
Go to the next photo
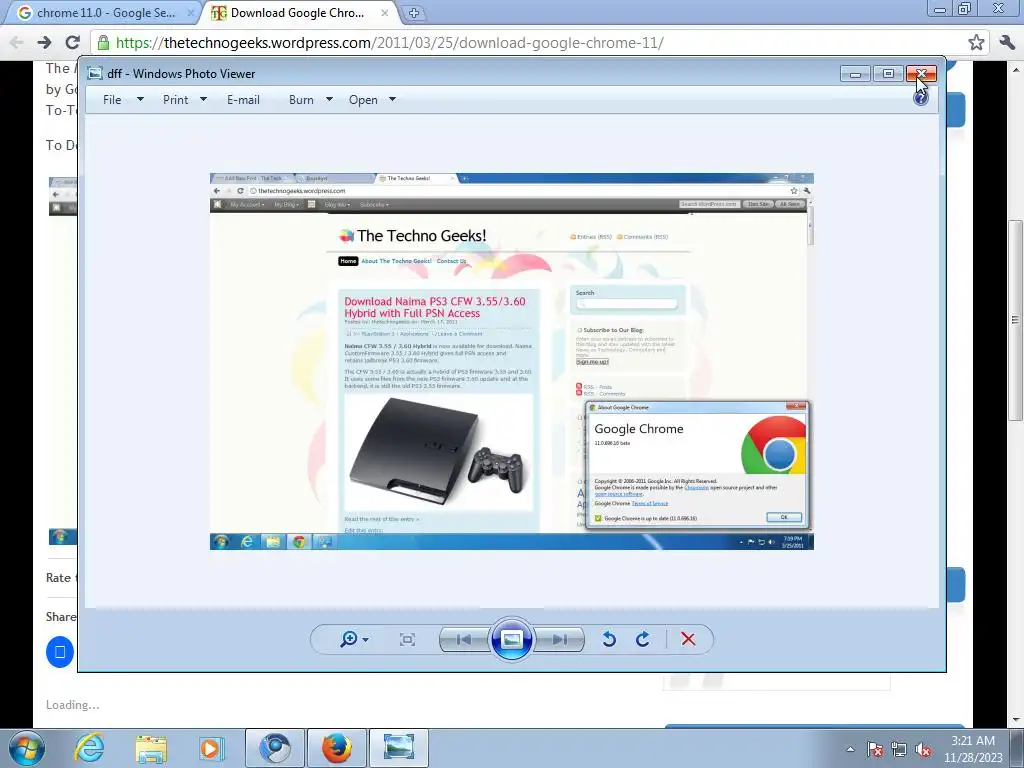[x=559, y=639]
